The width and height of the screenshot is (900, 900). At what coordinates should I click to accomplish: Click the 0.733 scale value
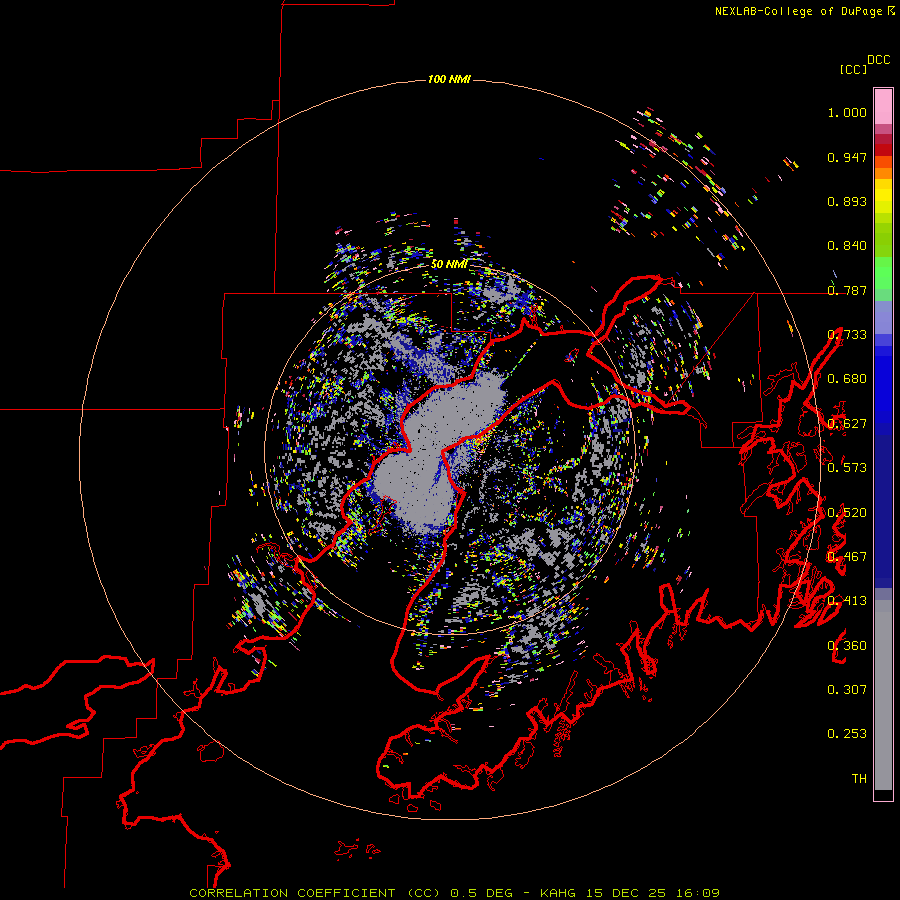pyautogui.click(x=847, y=335)
